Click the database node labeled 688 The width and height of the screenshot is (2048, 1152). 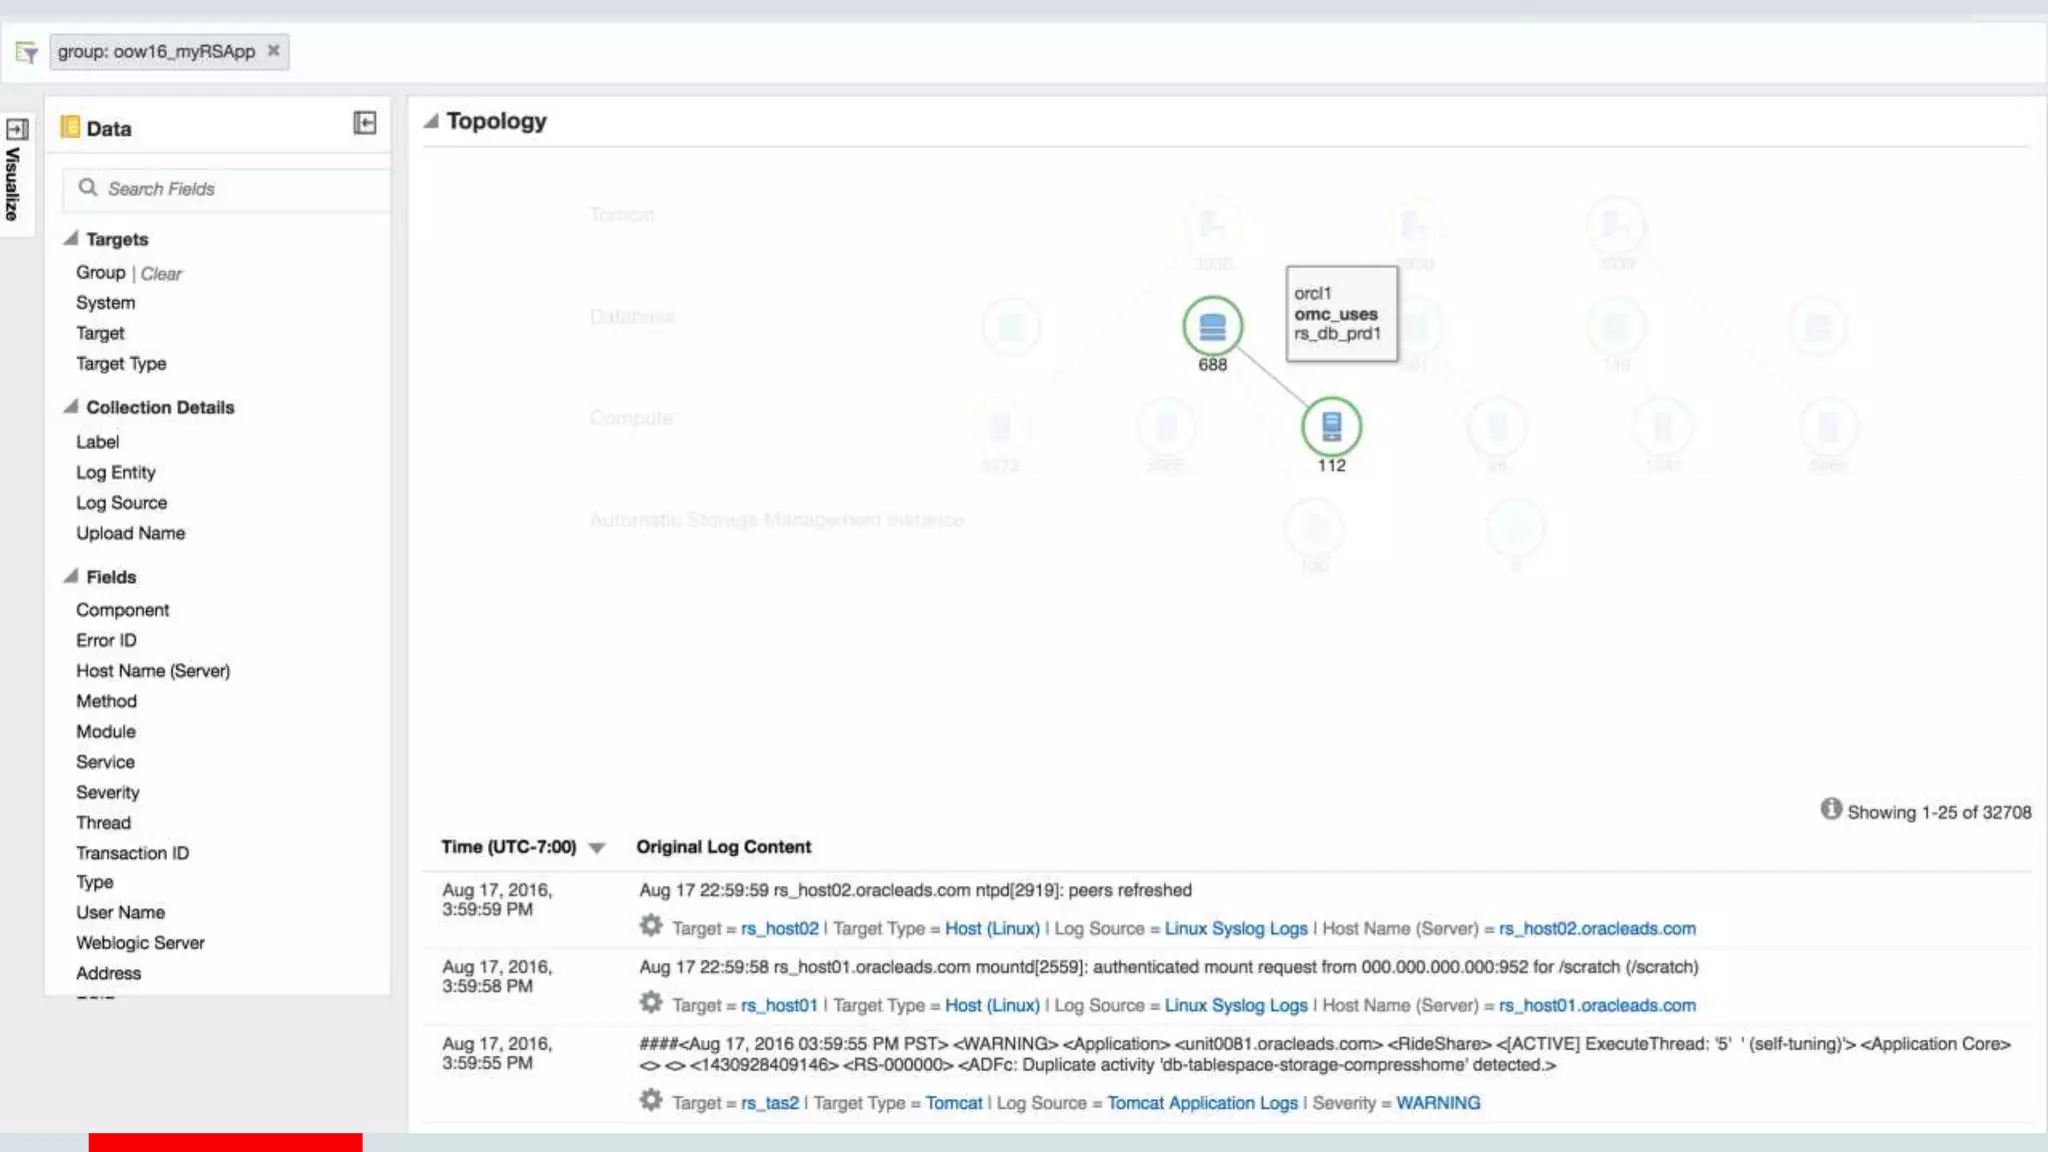click(1212, 326)
